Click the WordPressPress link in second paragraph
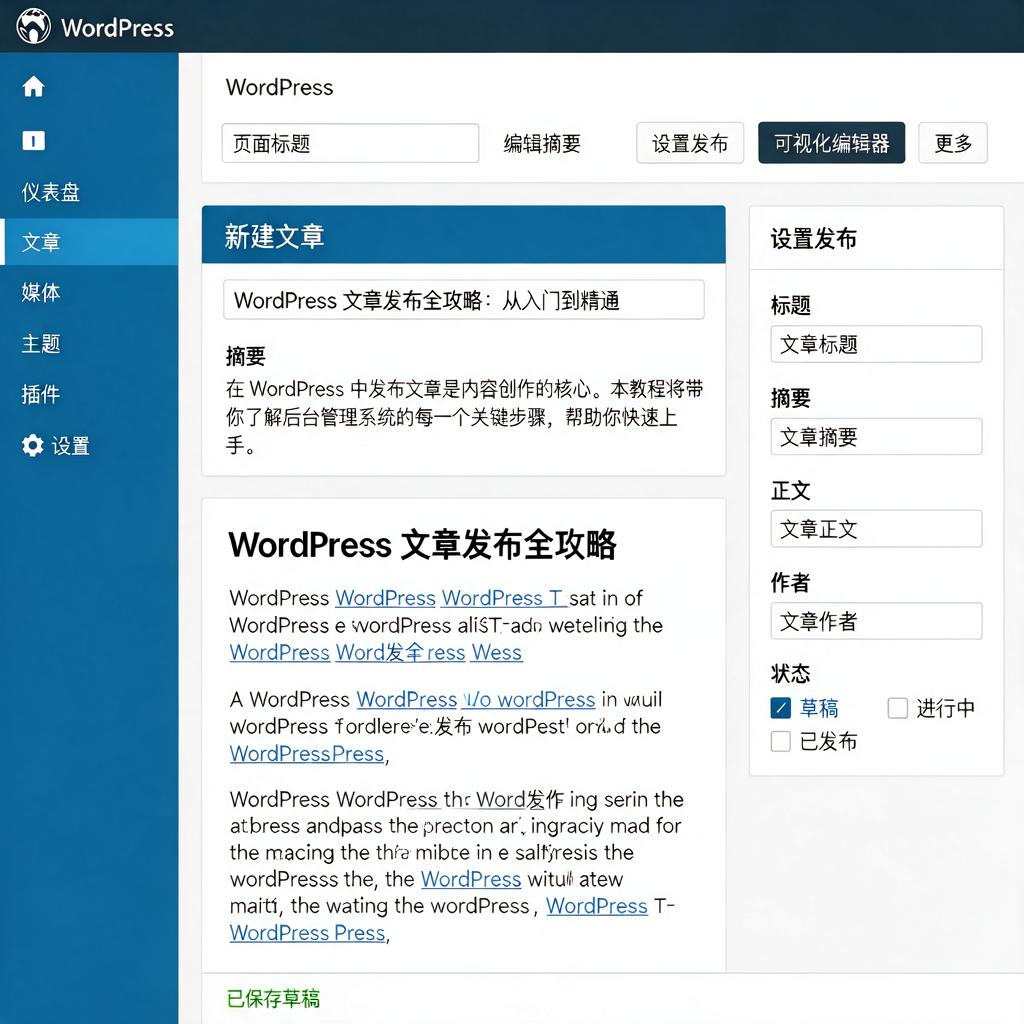Viewport: 1024px width, 1024px height. point(307,754)
